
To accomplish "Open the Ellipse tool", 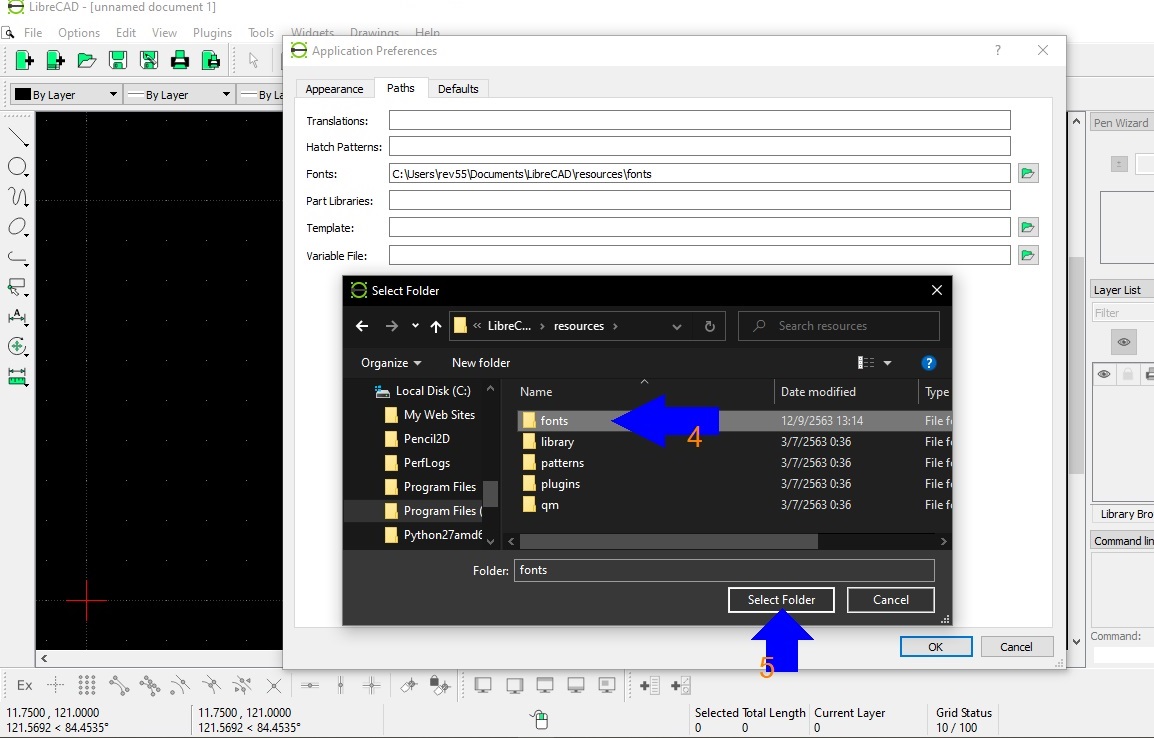I will (18, 227).
